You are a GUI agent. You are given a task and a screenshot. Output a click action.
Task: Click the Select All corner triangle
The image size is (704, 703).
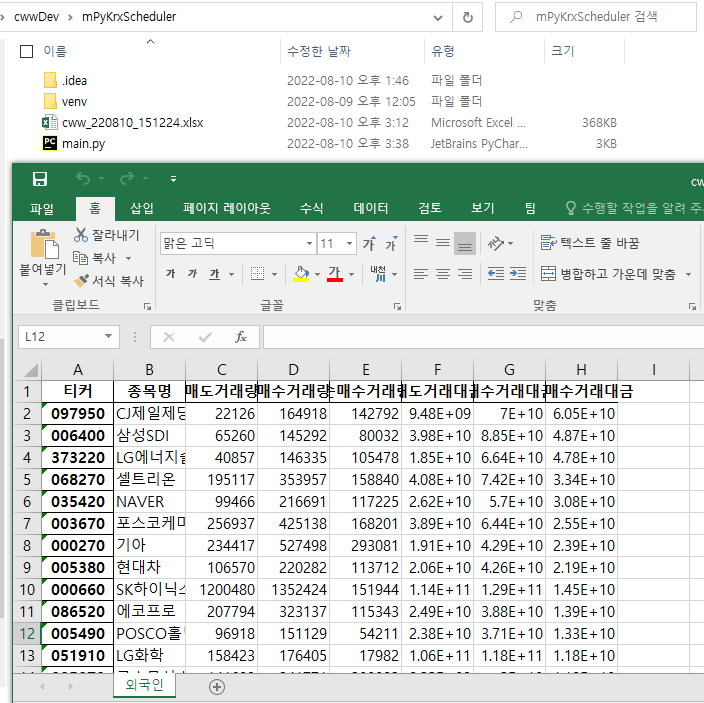coord(31,370)
